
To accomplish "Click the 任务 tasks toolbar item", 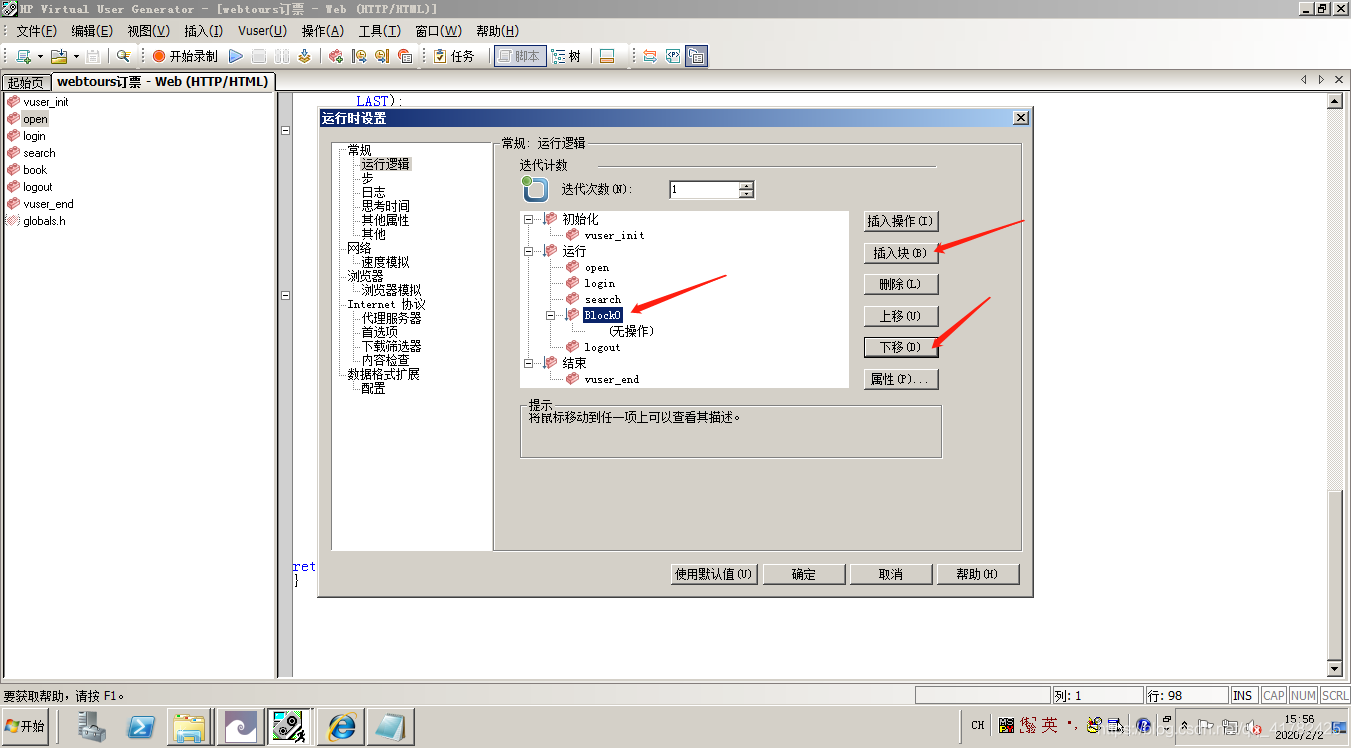I will coord(455,56).
